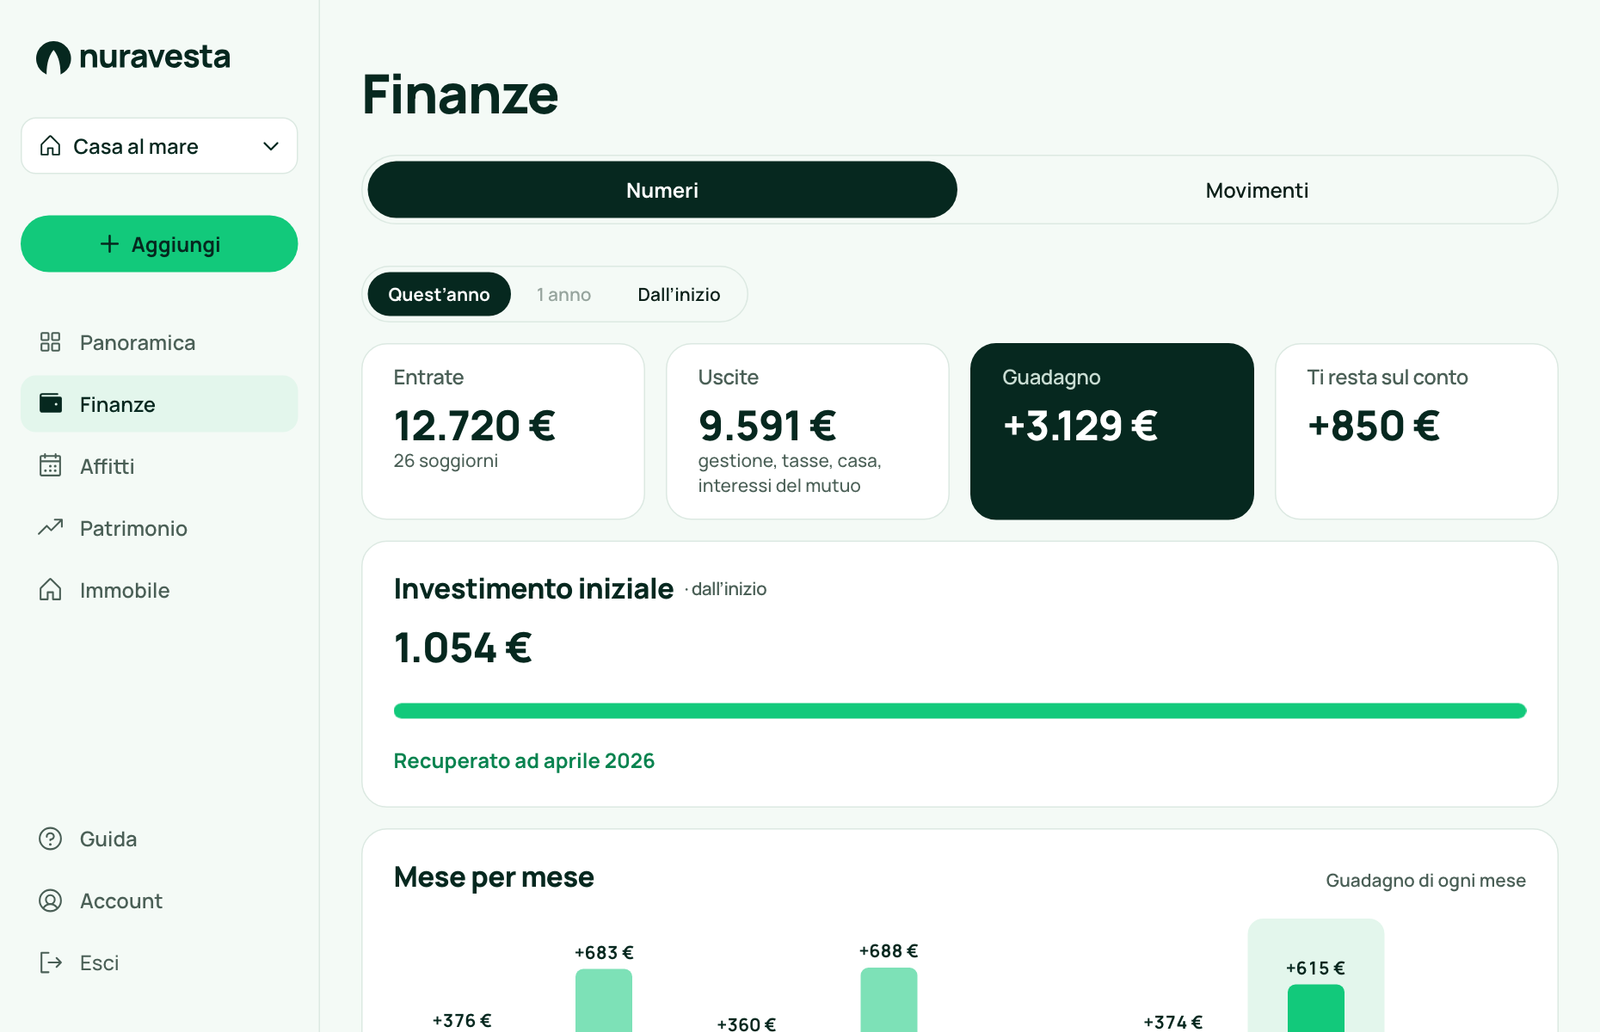Click the Entrate 12.720 € card
The width and height of the screenshot is (1600, 1032).
click(x=503, y=431)
